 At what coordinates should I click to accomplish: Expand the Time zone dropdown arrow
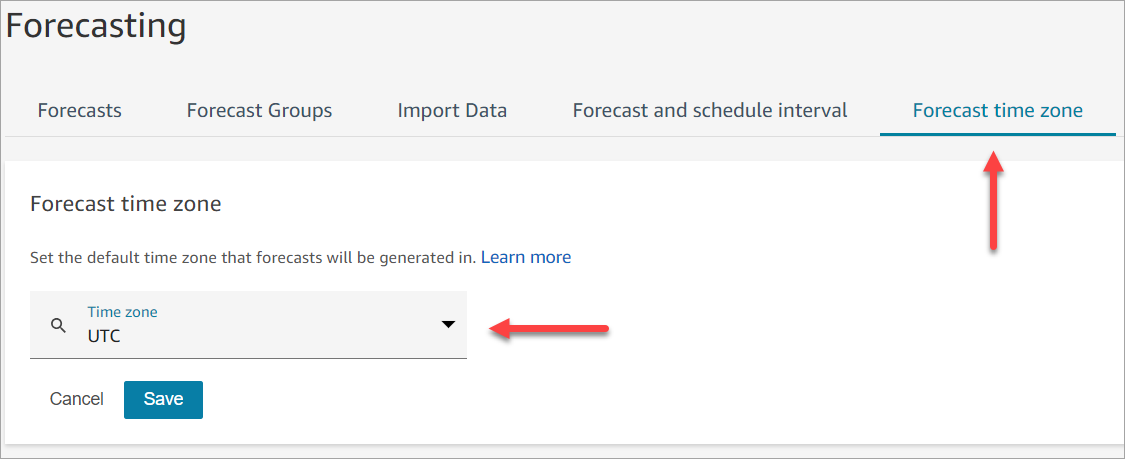pyautogui.click(x=448, y=325)
